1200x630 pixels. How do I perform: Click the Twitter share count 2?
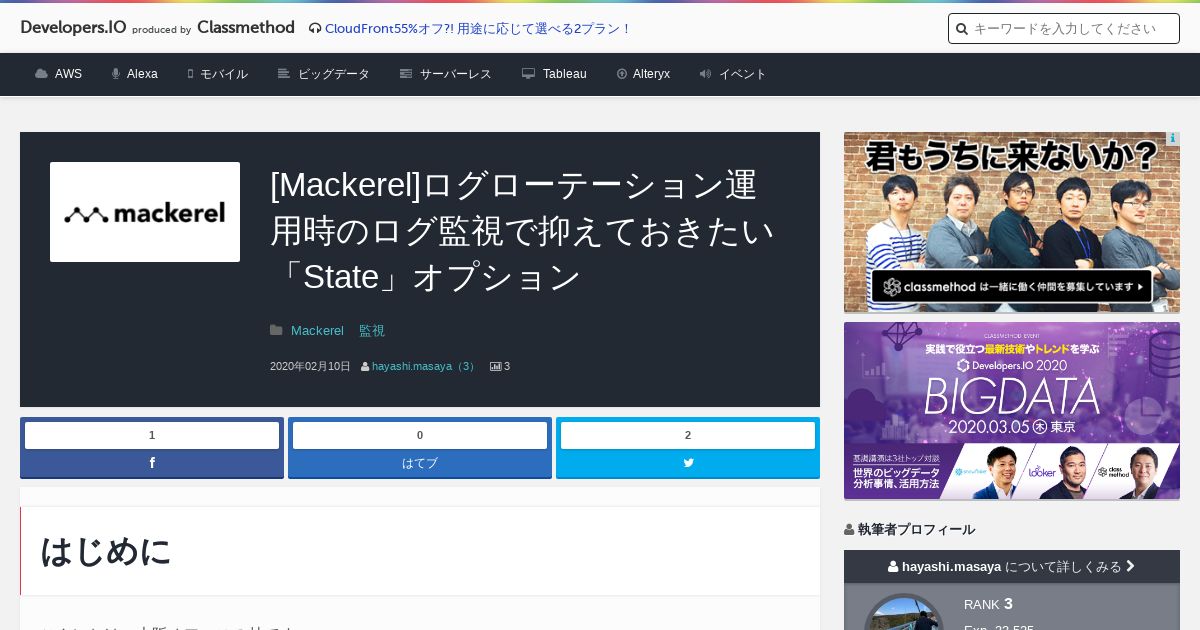click(x=688, y=435)
